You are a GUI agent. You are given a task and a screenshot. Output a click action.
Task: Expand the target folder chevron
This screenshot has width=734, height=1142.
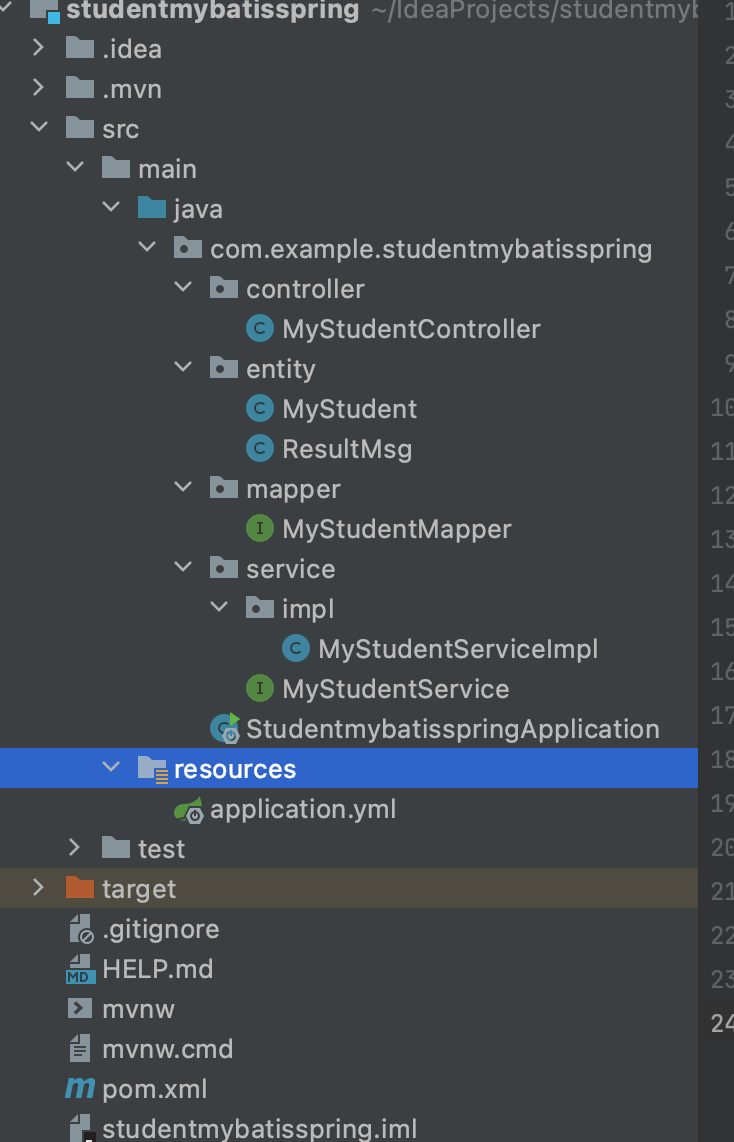(x=39, y=888)
